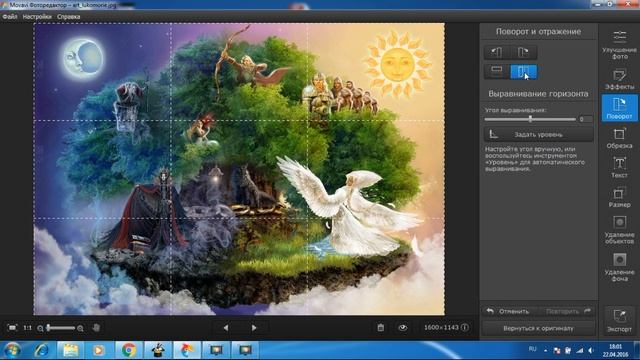The image size is (640, 360).
Task: Open the Удаление объектов tool
Action: [x=619, y=229]
